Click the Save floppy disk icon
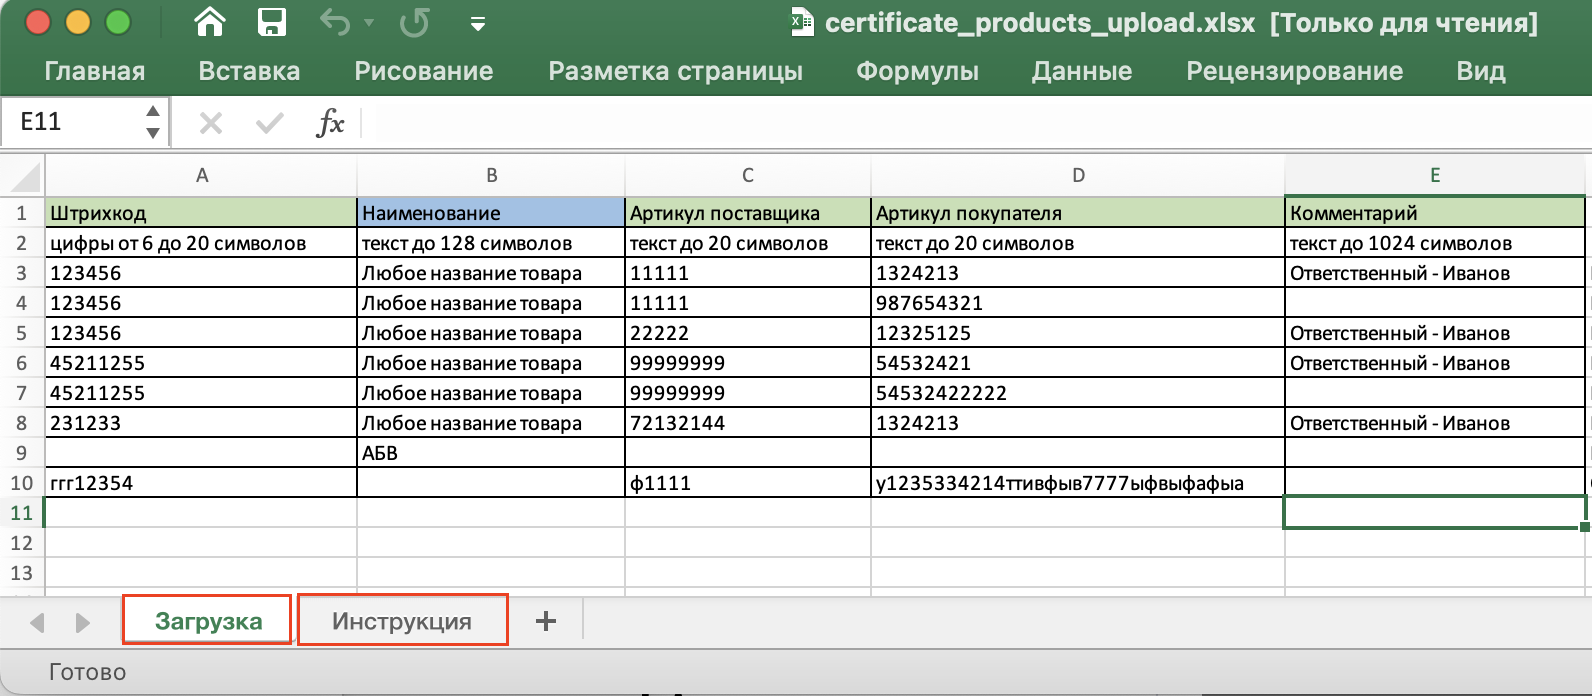 (x=271, y=22)
